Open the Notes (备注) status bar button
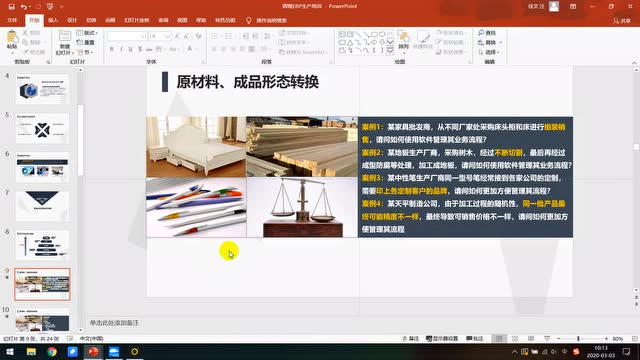 point(411,338)
